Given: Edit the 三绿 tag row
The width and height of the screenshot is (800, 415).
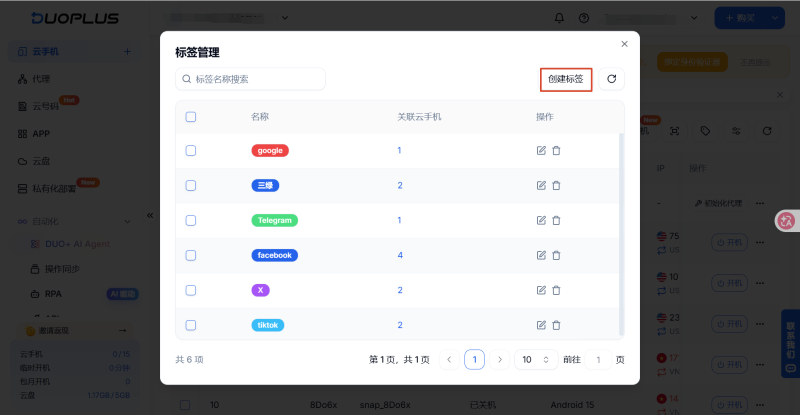Looking at the screenshot, I should point(541,185).
